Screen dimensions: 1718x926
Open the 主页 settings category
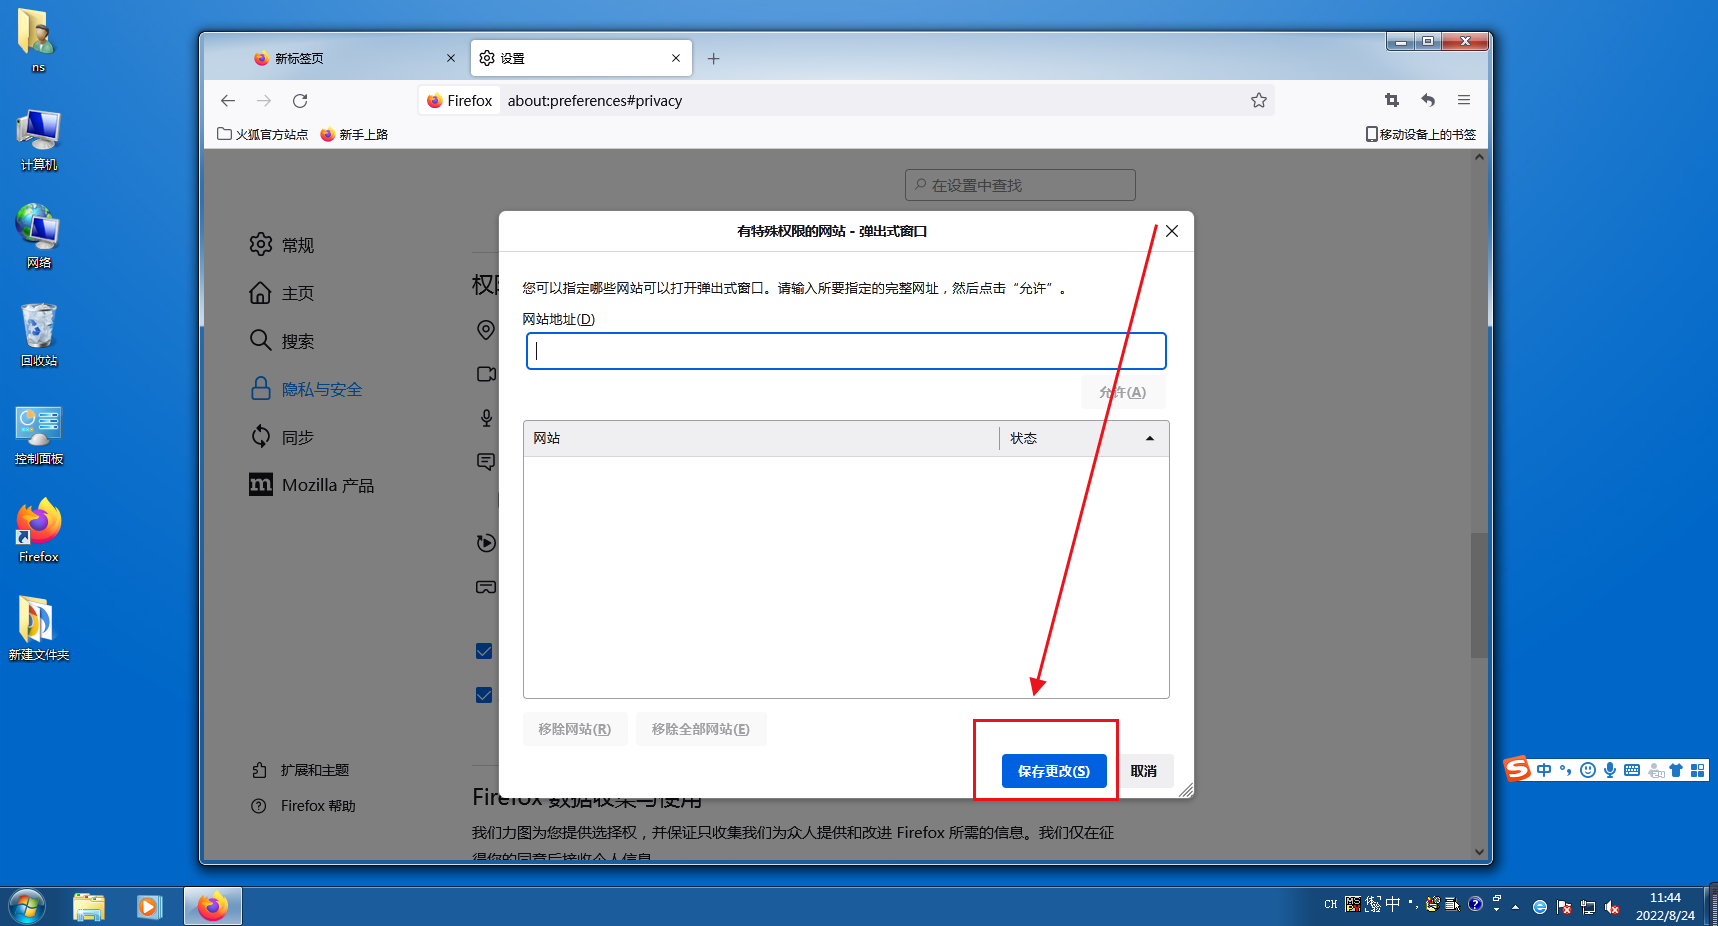(282, 293)
